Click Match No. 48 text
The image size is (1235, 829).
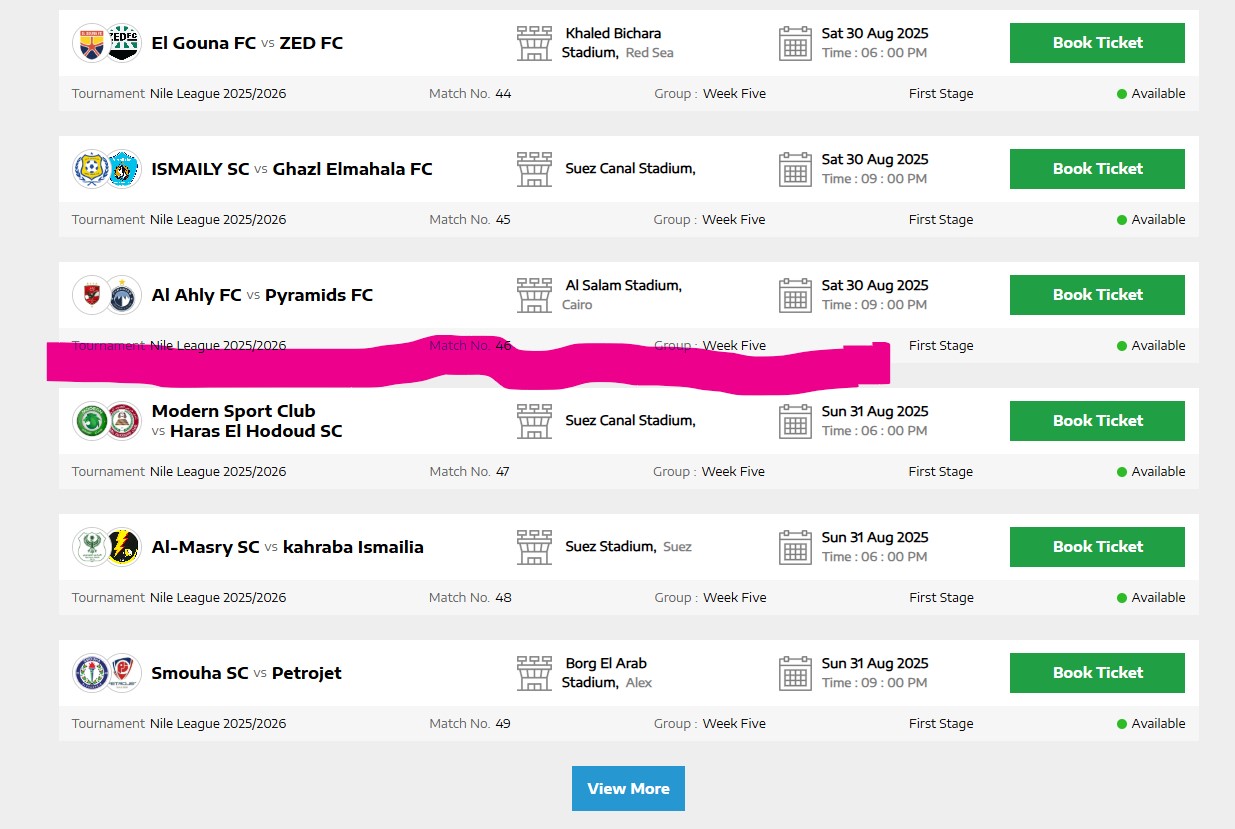[x=470, y=598]
